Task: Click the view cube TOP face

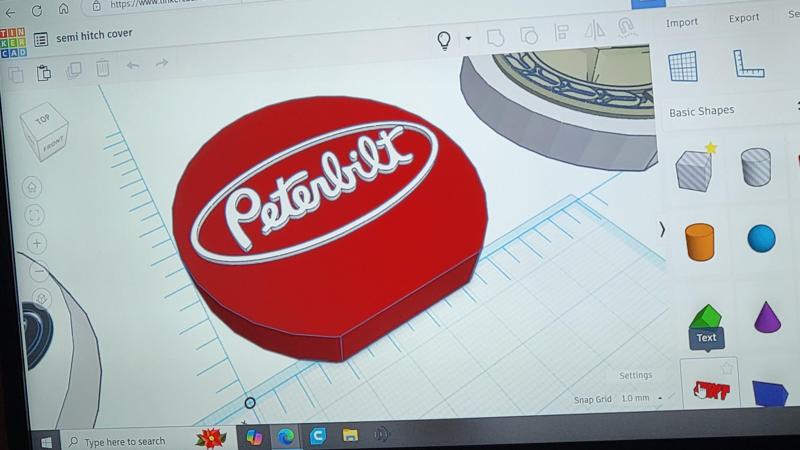Action: point(43,119)
